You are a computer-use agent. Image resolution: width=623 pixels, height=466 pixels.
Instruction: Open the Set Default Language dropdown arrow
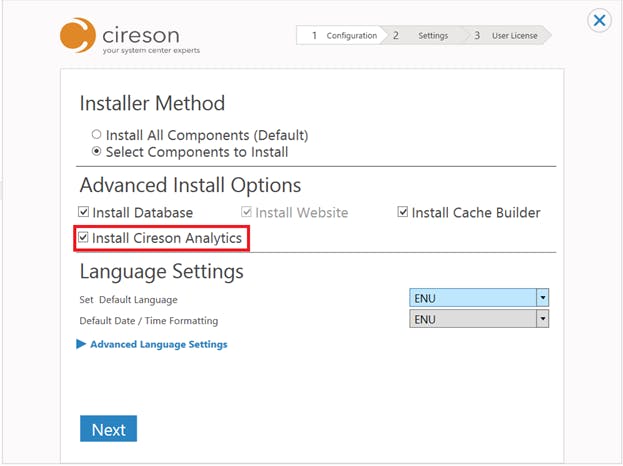point(543,298)
